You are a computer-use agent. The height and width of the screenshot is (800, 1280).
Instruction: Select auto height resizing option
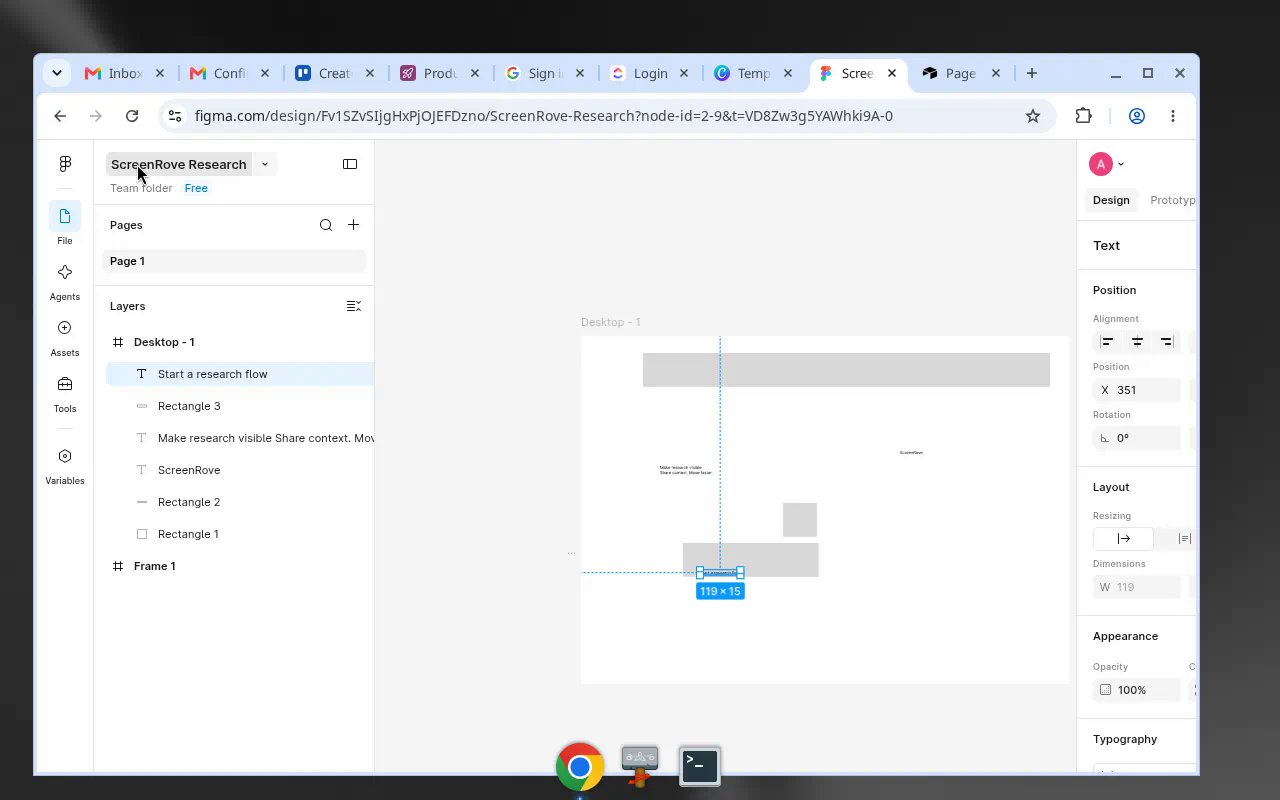(1185, 539)
